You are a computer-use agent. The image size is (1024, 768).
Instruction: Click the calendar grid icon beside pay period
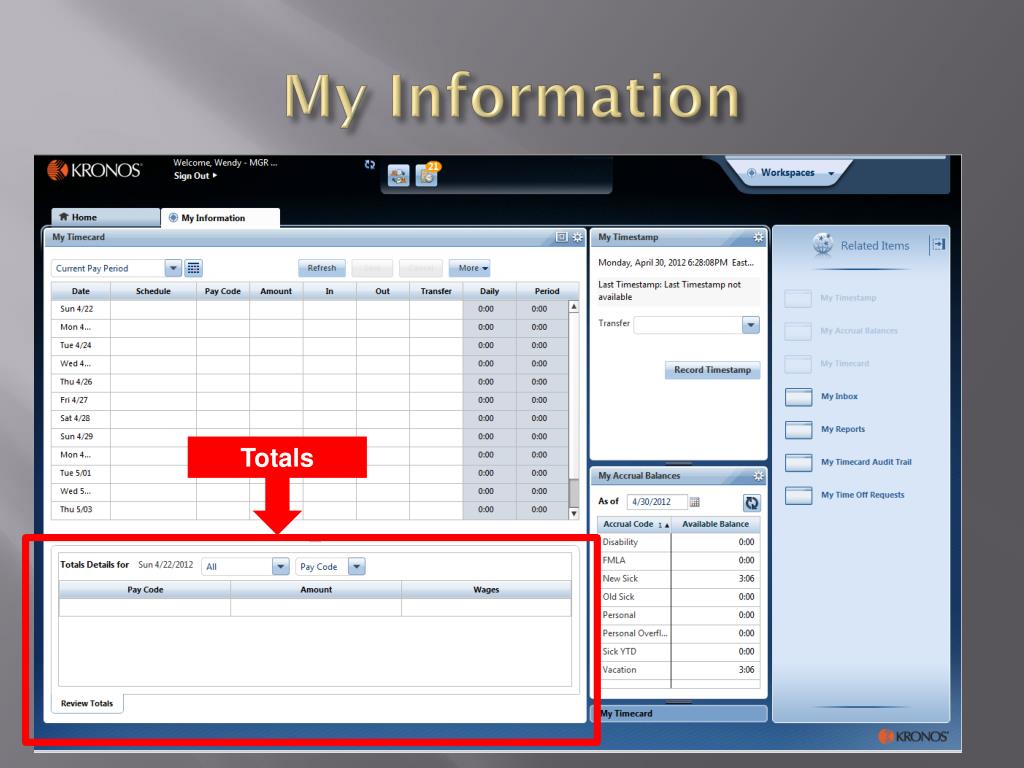coord(193,268)
